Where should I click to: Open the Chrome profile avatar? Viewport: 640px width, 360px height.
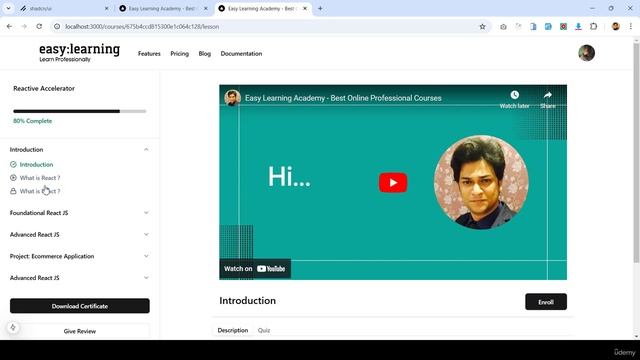coord(616,27)
